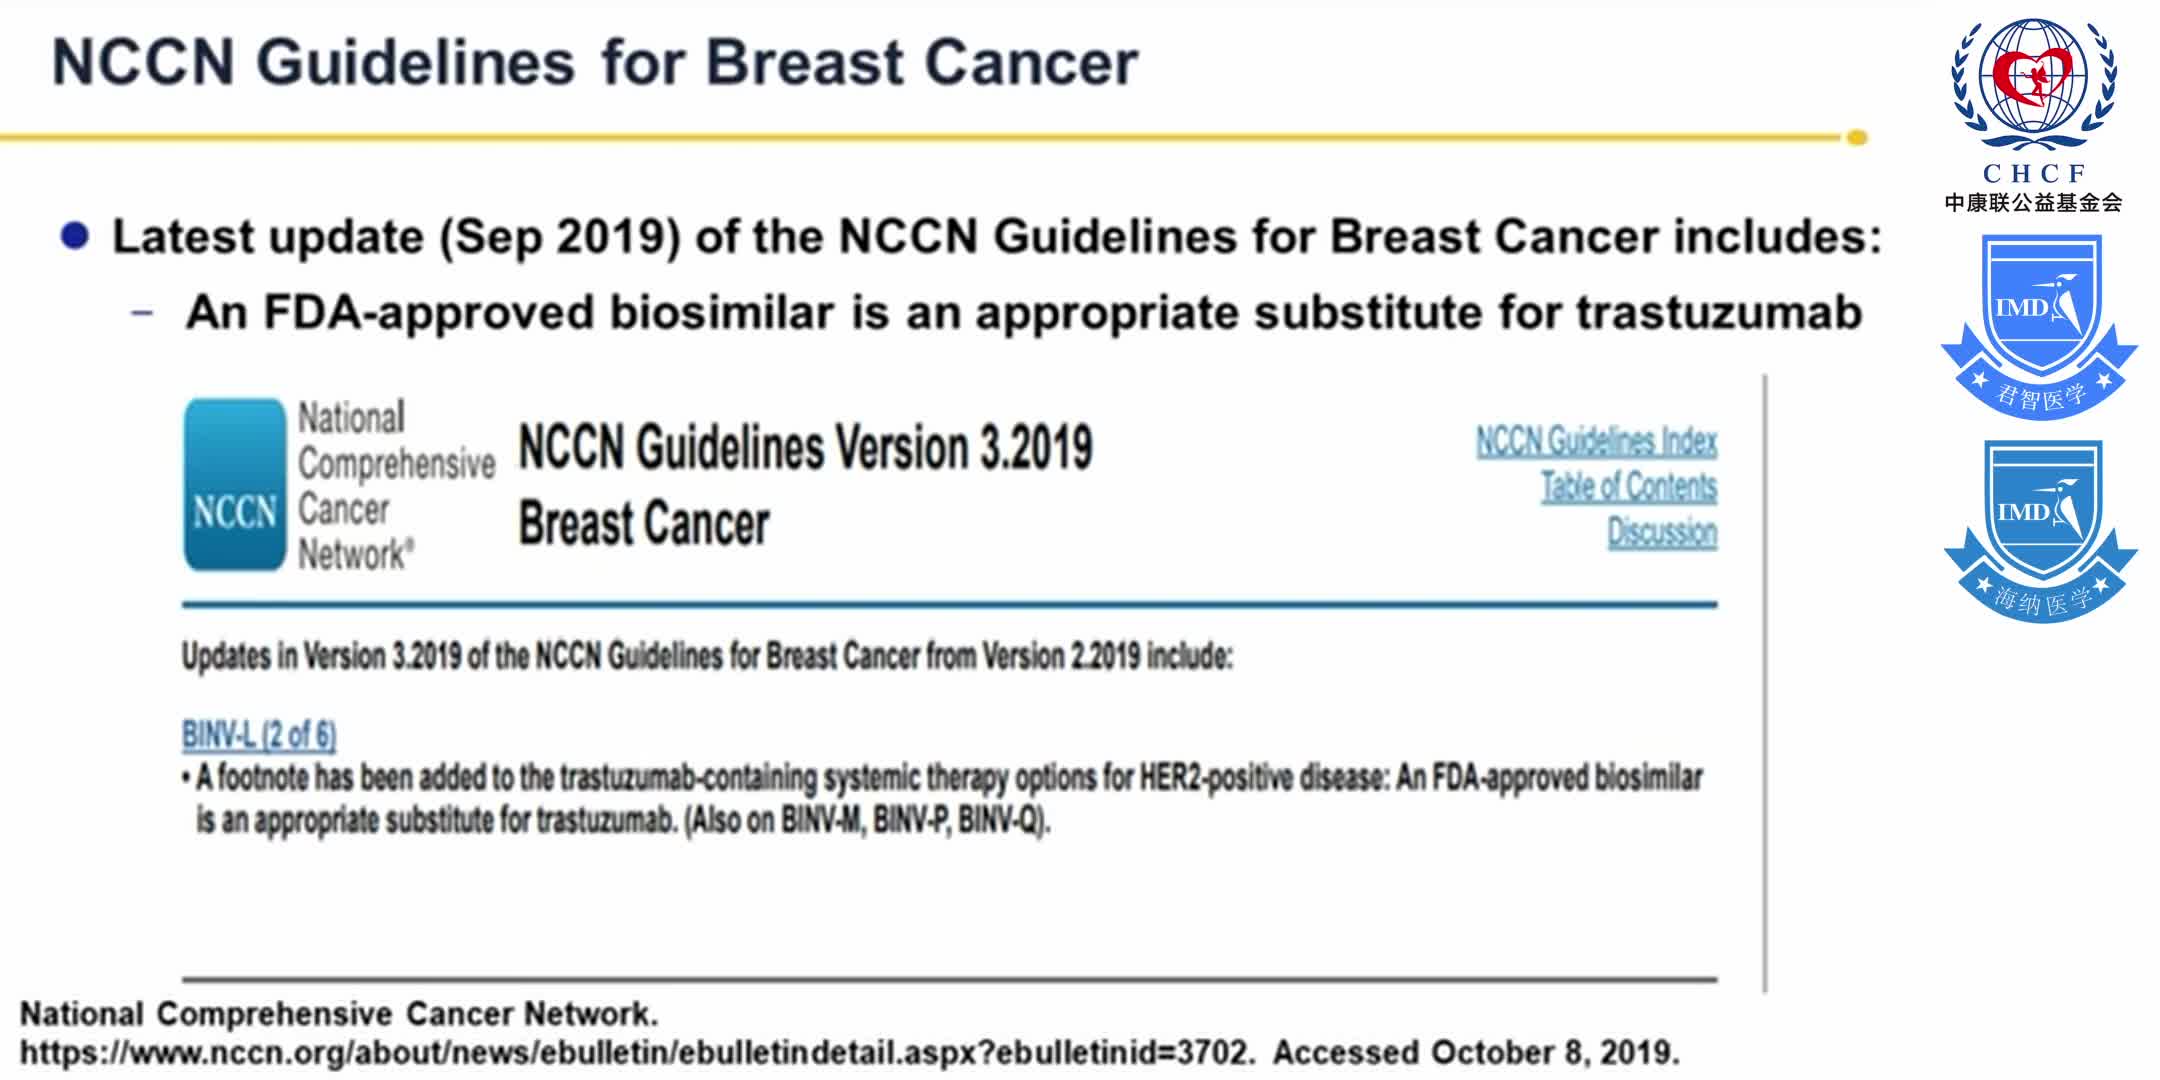Image resolution: width=2160 pixels, height=1080 pixels.
Task: Click the 'An FDA-approved biosimilar' sub-bullet line
Action: point(1023,312)
